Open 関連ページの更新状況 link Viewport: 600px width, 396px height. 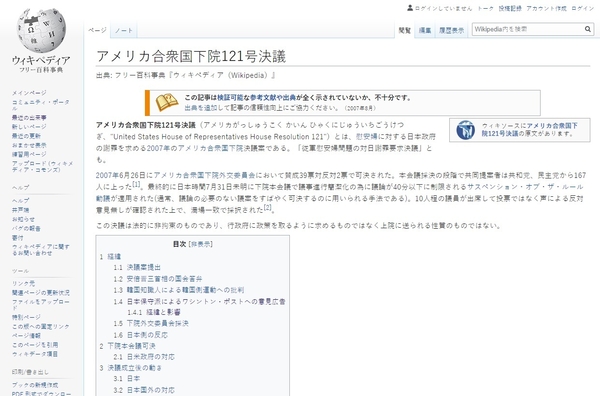coord(41,293)
